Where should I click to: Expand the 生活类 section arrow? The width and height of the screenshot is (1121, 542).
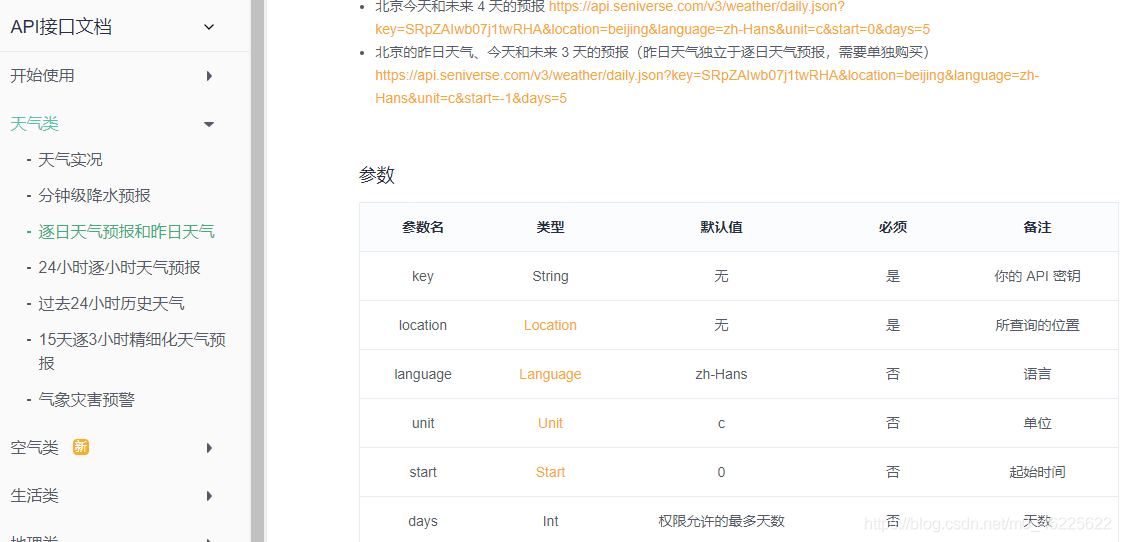(x=209, y=496)
